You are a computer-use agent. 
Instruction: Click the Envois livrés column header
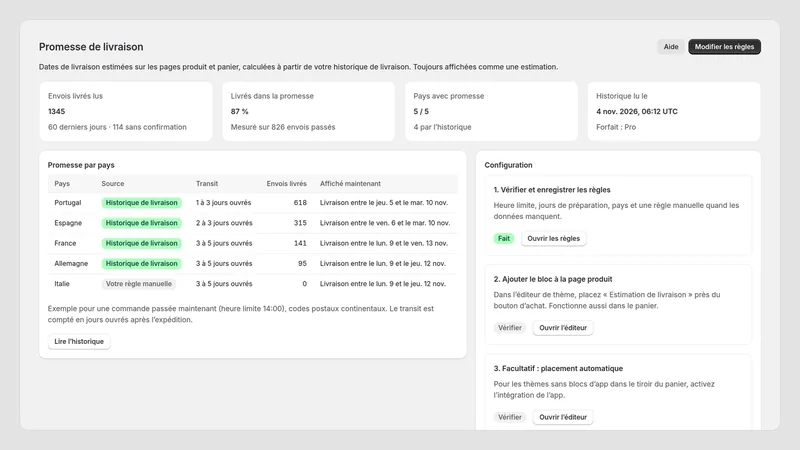pos(286,184)
